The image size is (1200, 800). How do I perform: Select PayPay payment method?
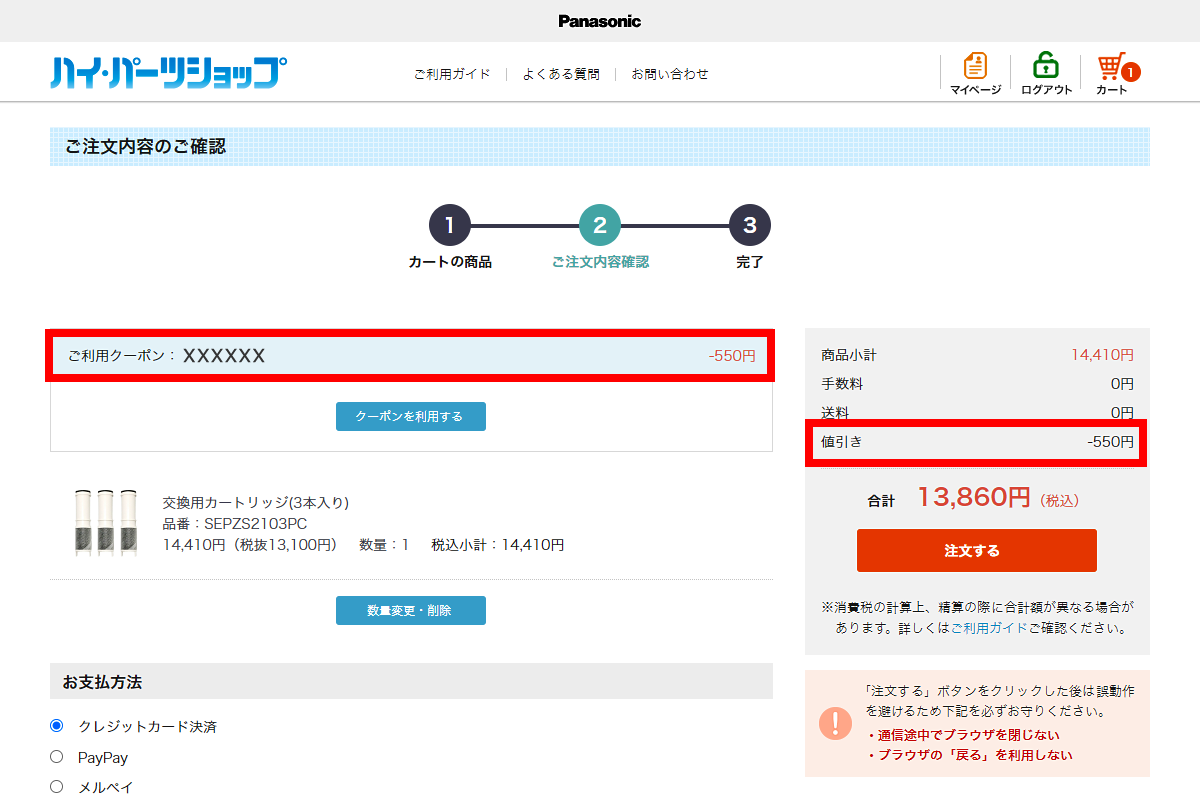coord(57,757)
